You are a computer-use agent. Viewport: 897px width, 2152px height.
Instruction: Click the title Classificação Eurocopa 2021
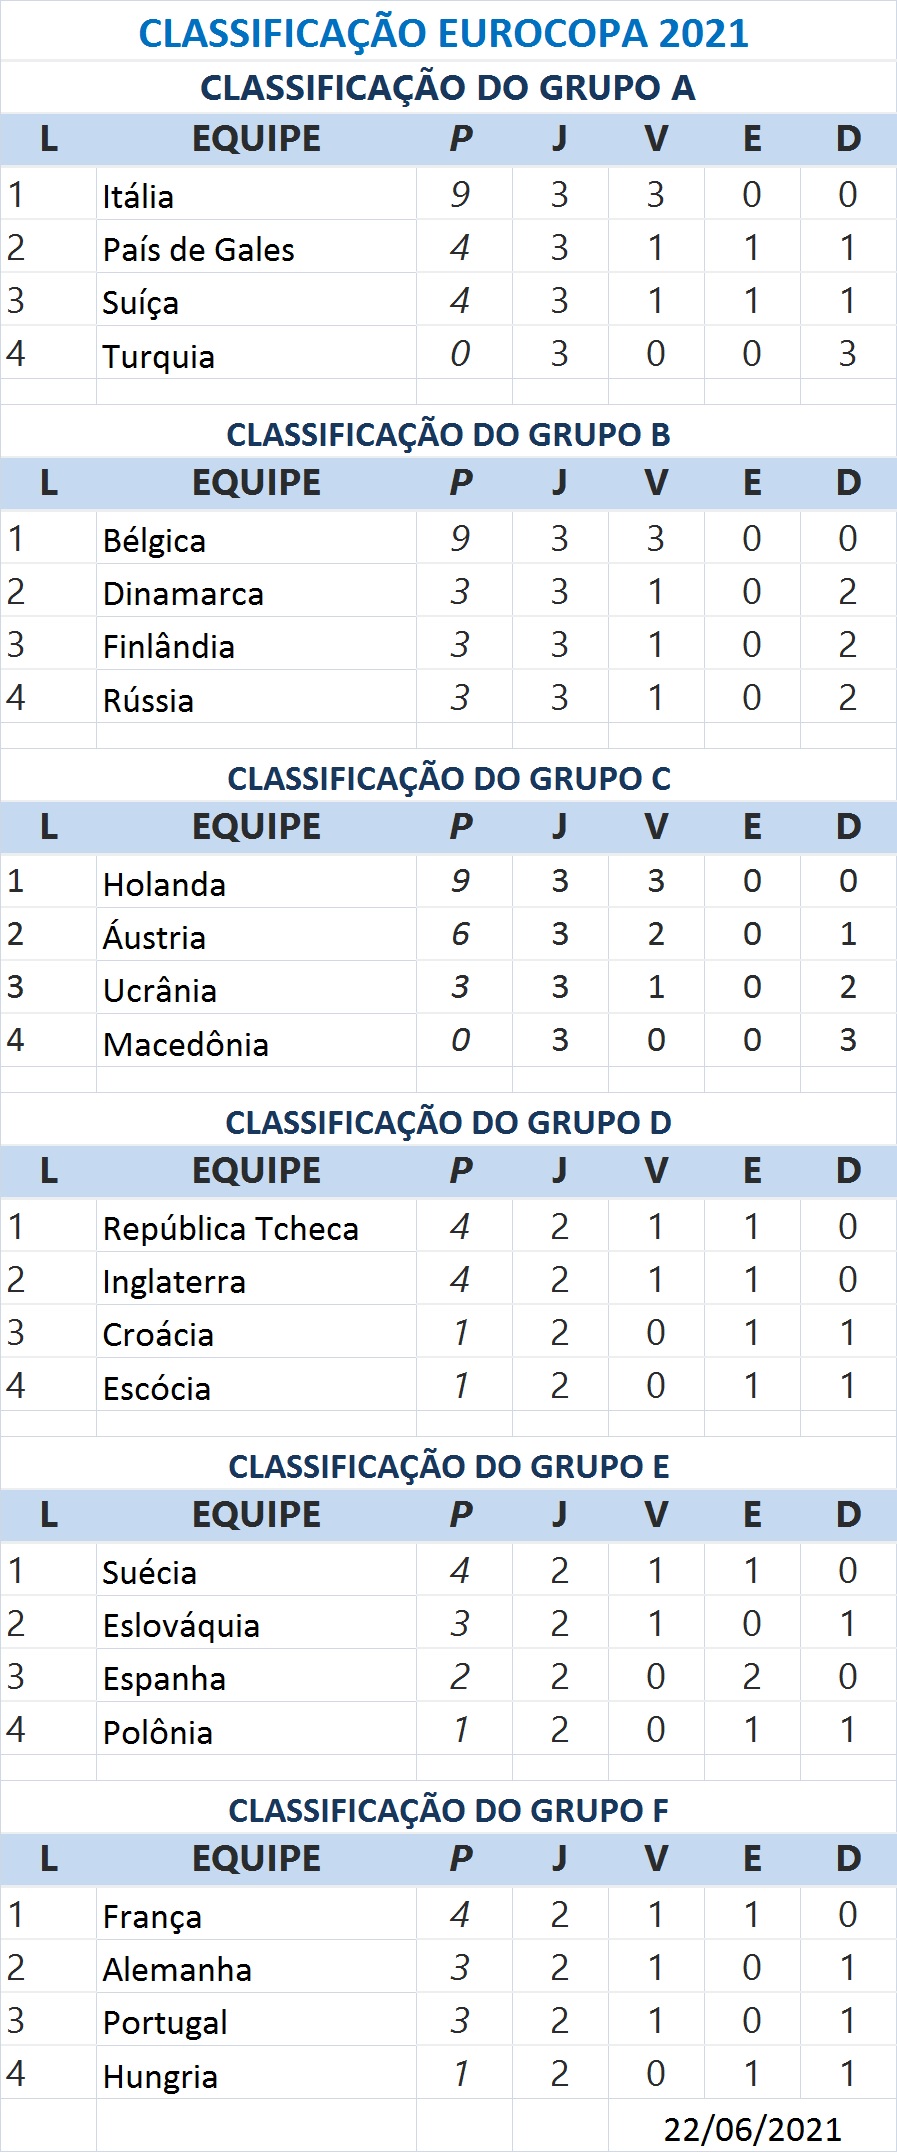[444, 33]
